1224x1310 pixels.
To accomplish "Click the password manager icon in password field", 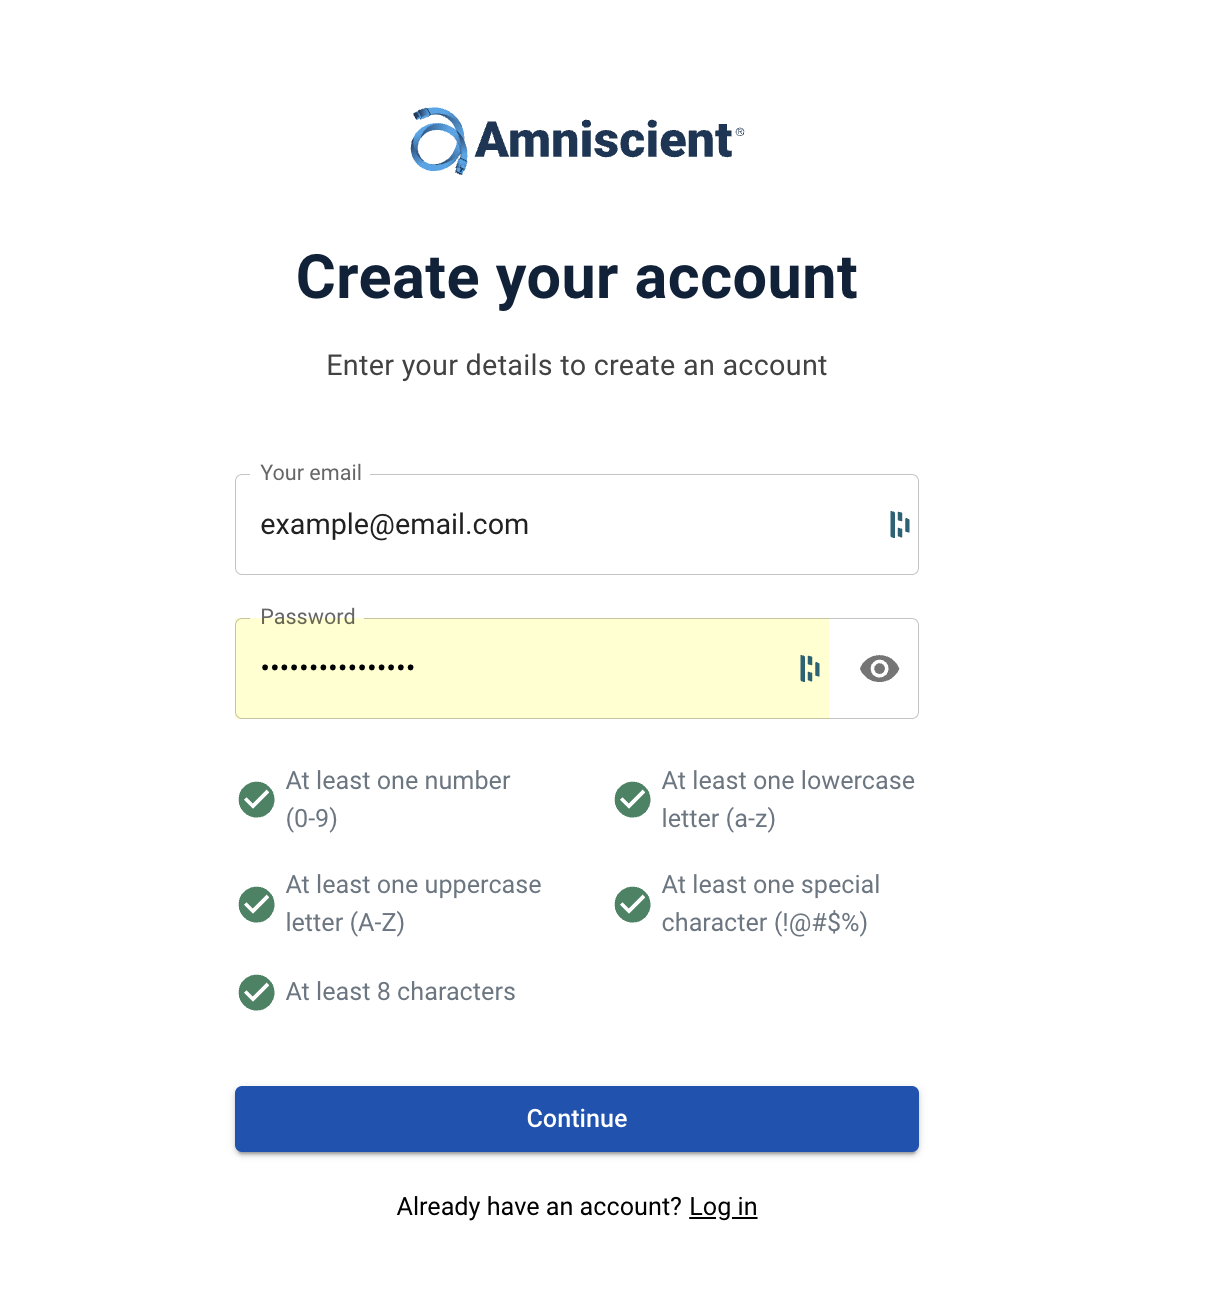I will (809, 668).
